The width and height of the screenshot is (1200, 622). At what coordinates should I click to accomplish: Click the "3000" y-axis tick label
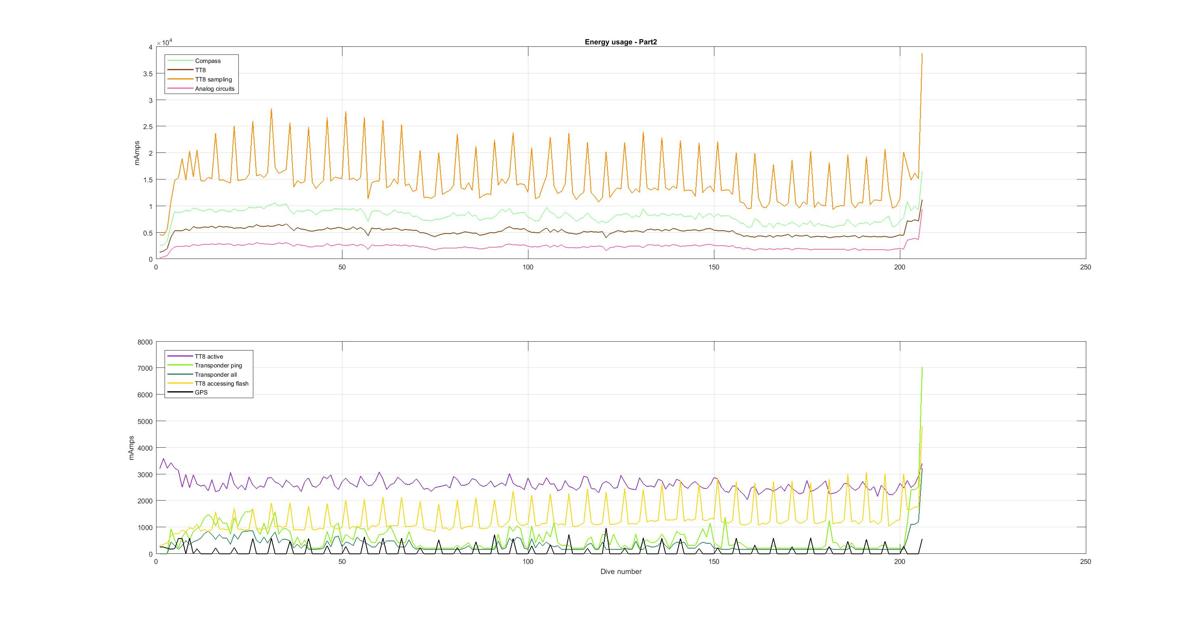tap(145, 475)
